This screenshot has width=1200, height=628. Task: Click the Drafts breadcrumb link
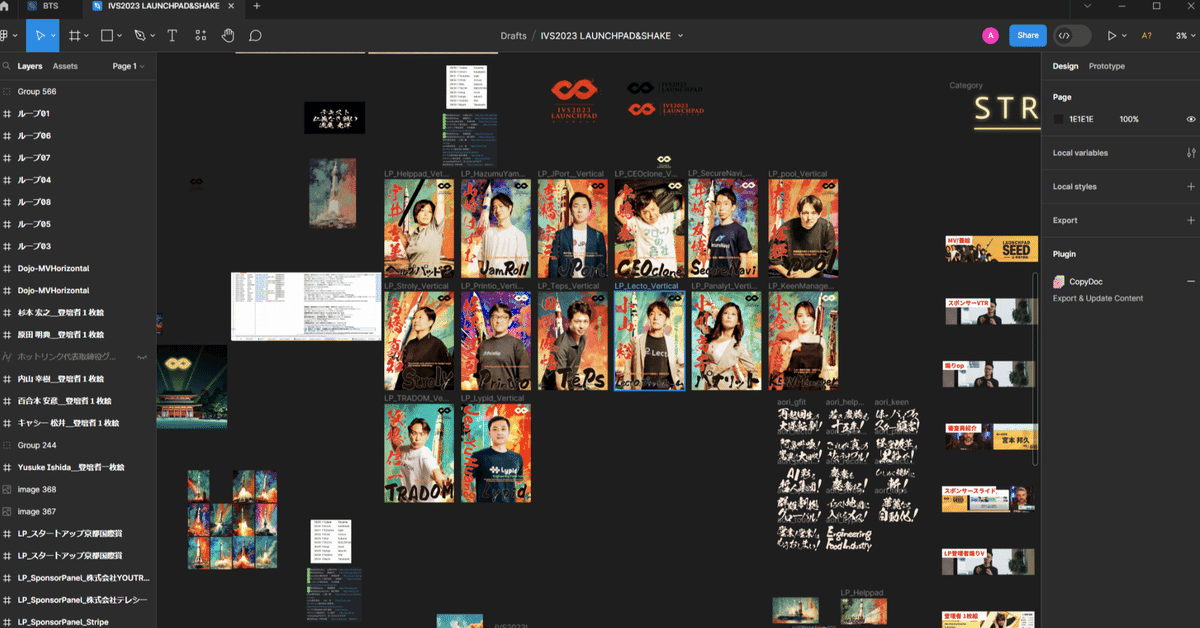click(x=513, y=35)
